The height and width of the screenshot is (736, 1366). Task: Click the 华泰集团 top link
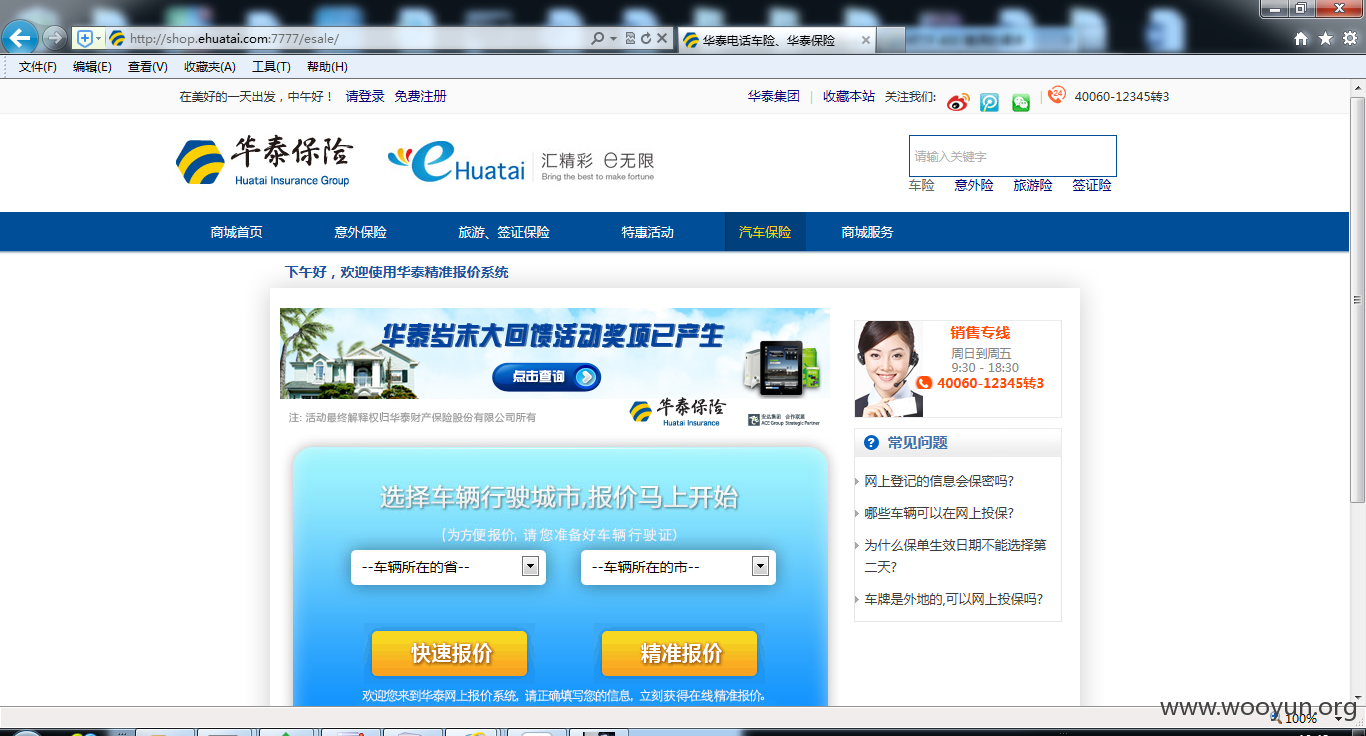774,96
